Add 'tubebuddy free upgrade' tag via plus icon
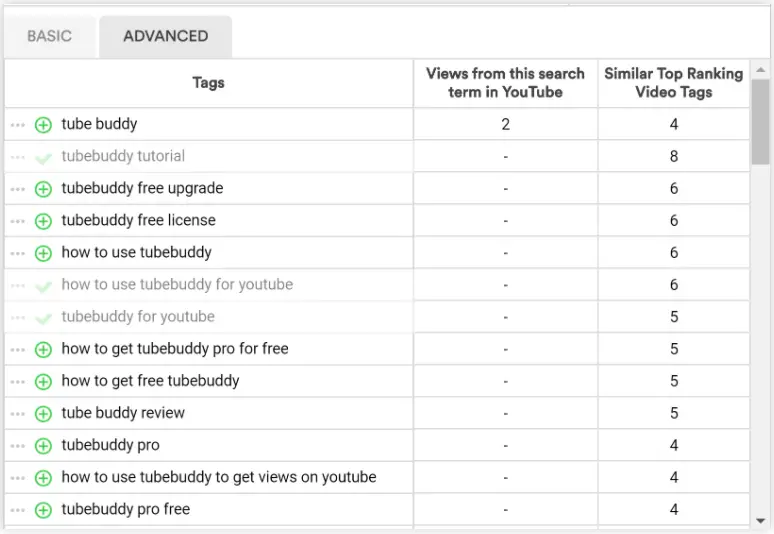The image size is (774, 534). pyautogui.click(x=43, y=189)
